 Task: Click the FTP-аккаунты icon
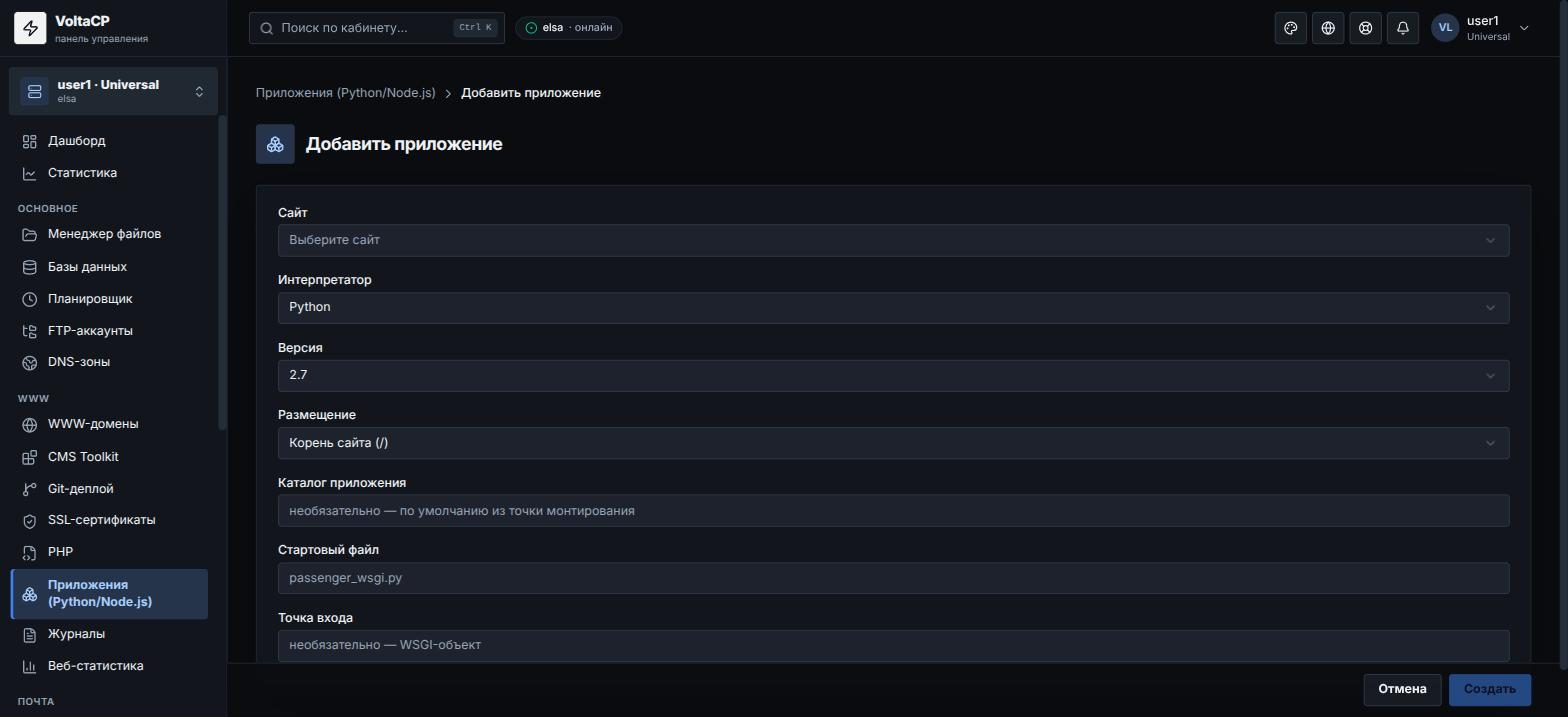pyautogui.click(x=30, y=331)
